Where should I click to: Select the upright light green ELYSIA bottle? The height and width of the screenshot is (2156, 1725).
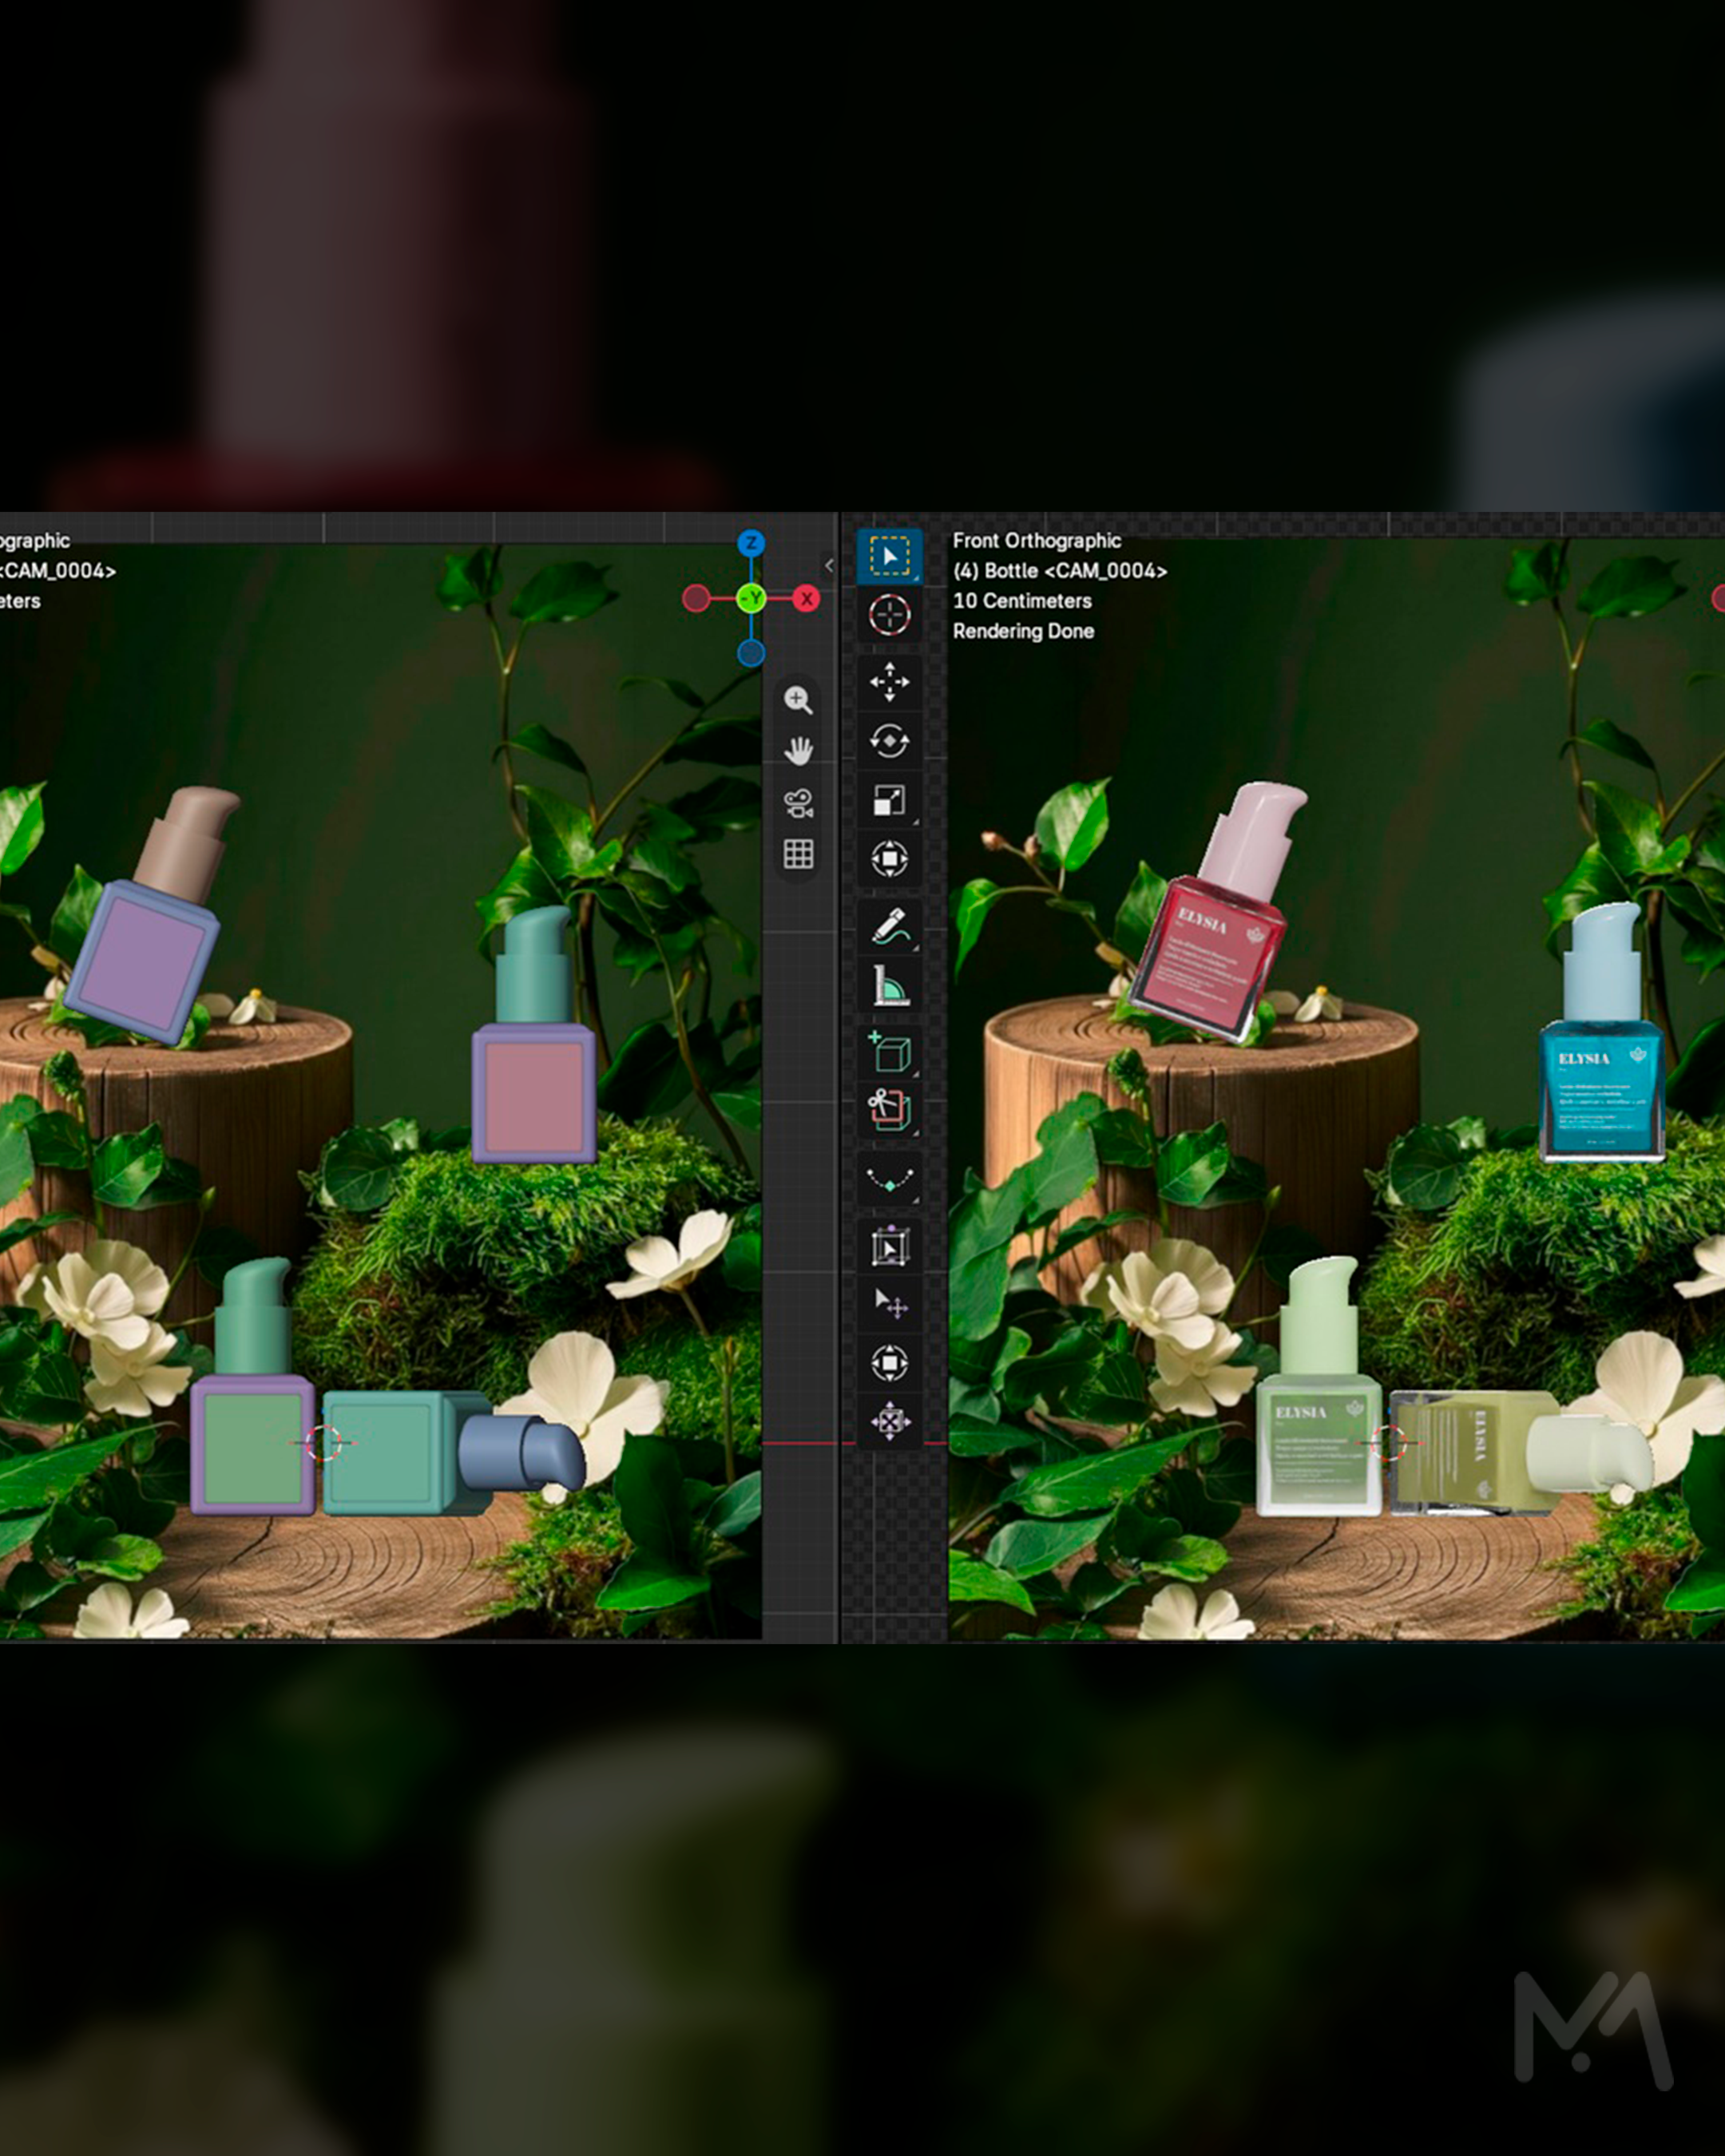click(1319, 1386)
